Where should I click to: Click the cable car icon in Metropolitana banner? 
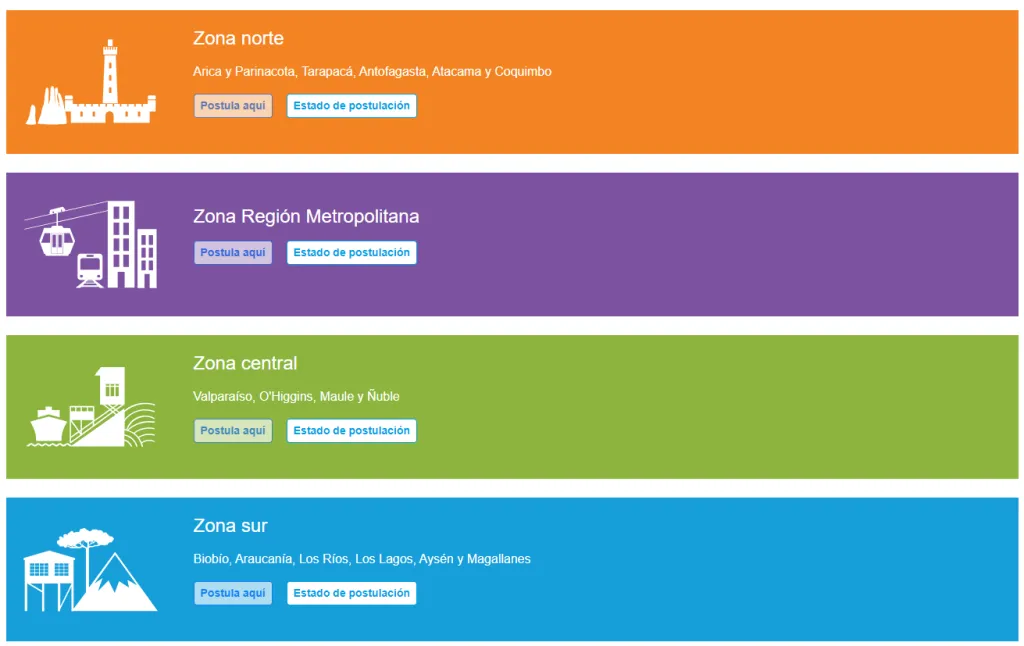click(x=57, y=233)
